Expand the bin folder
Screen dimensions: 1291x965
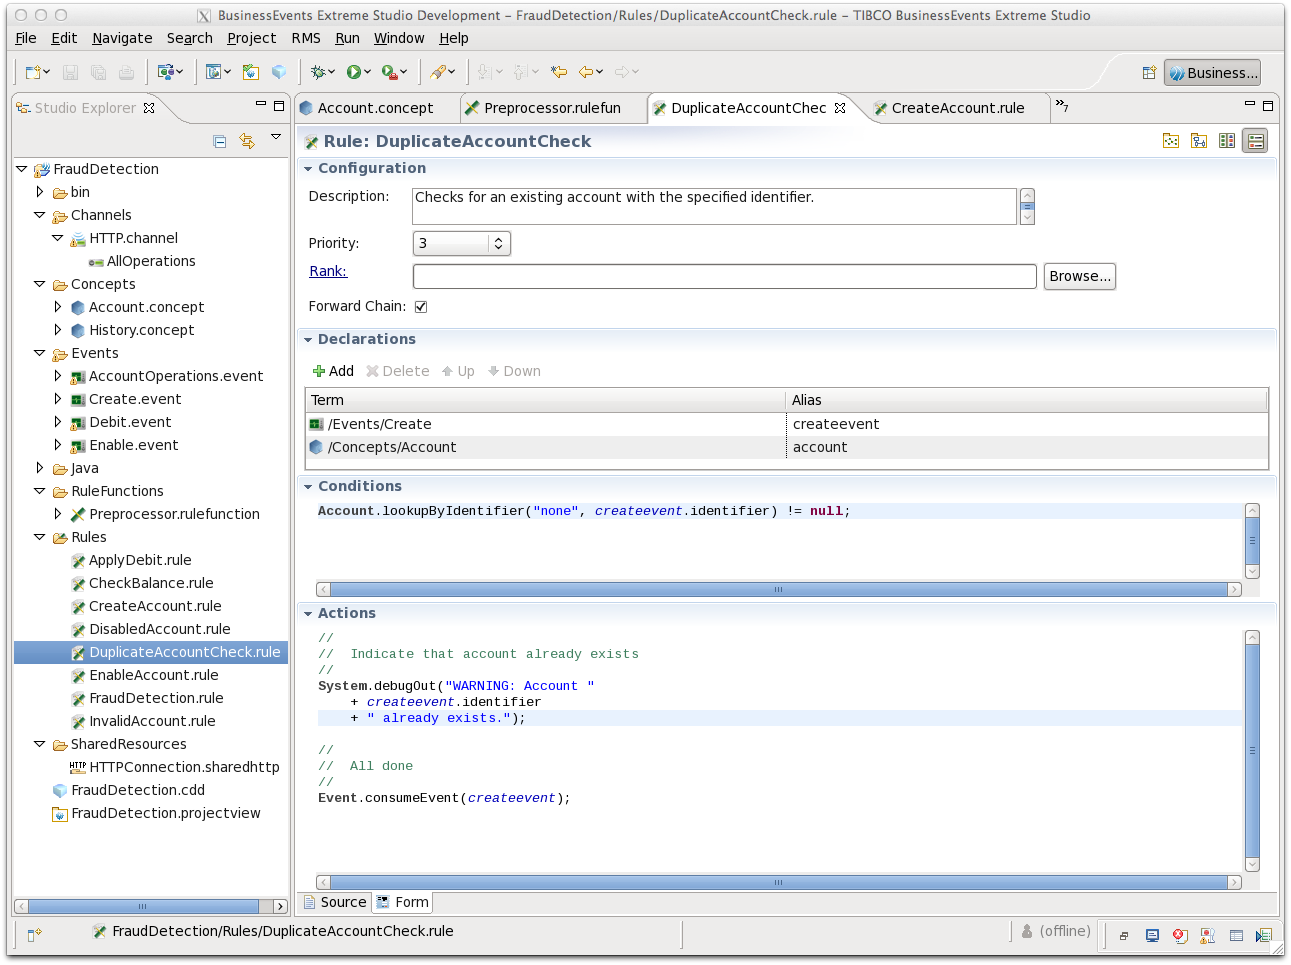[40, 192]
